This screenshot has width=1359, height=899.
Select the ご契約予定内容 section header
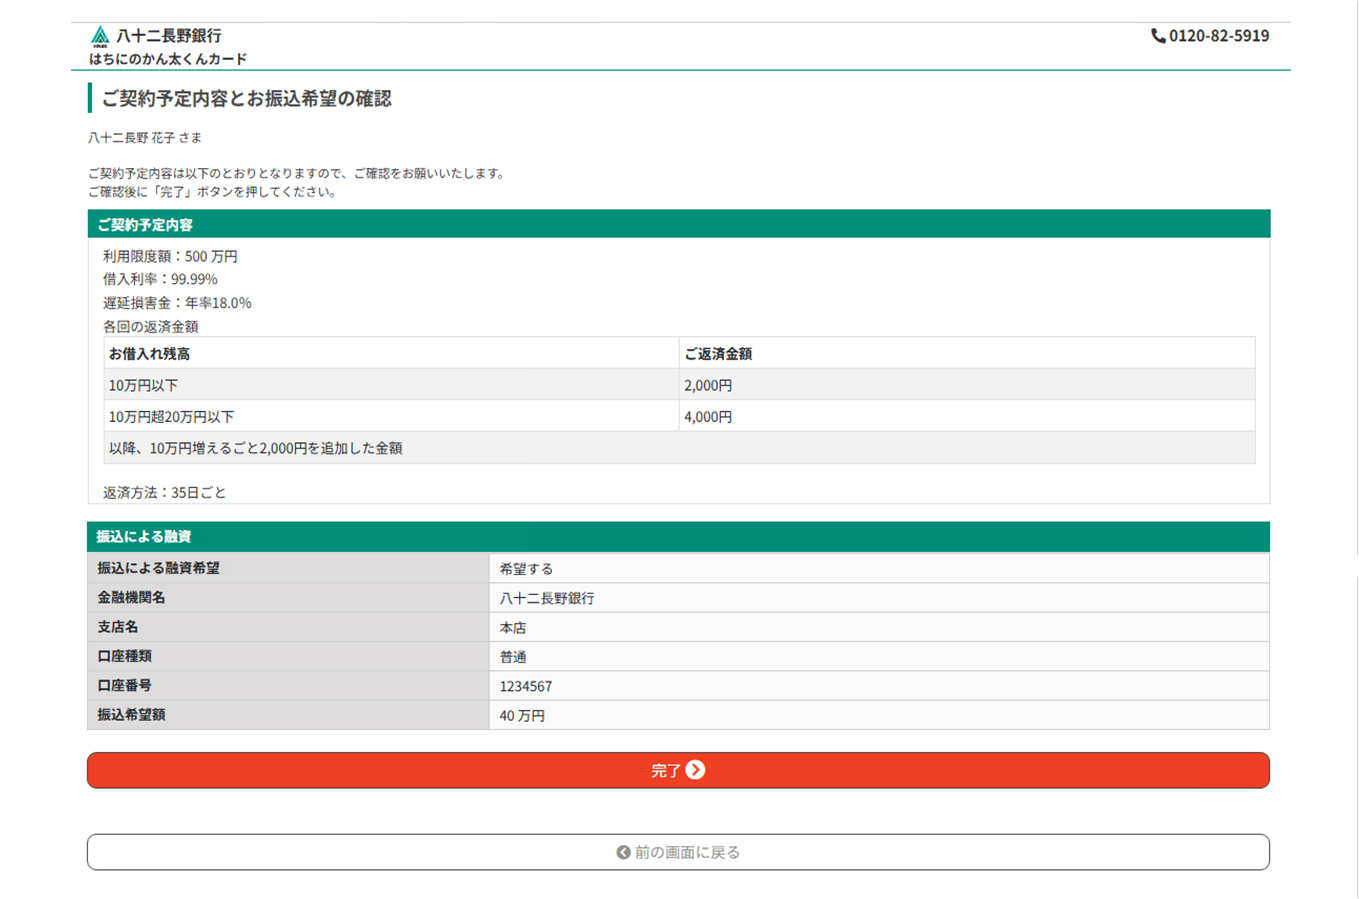[x=145, y=225]
